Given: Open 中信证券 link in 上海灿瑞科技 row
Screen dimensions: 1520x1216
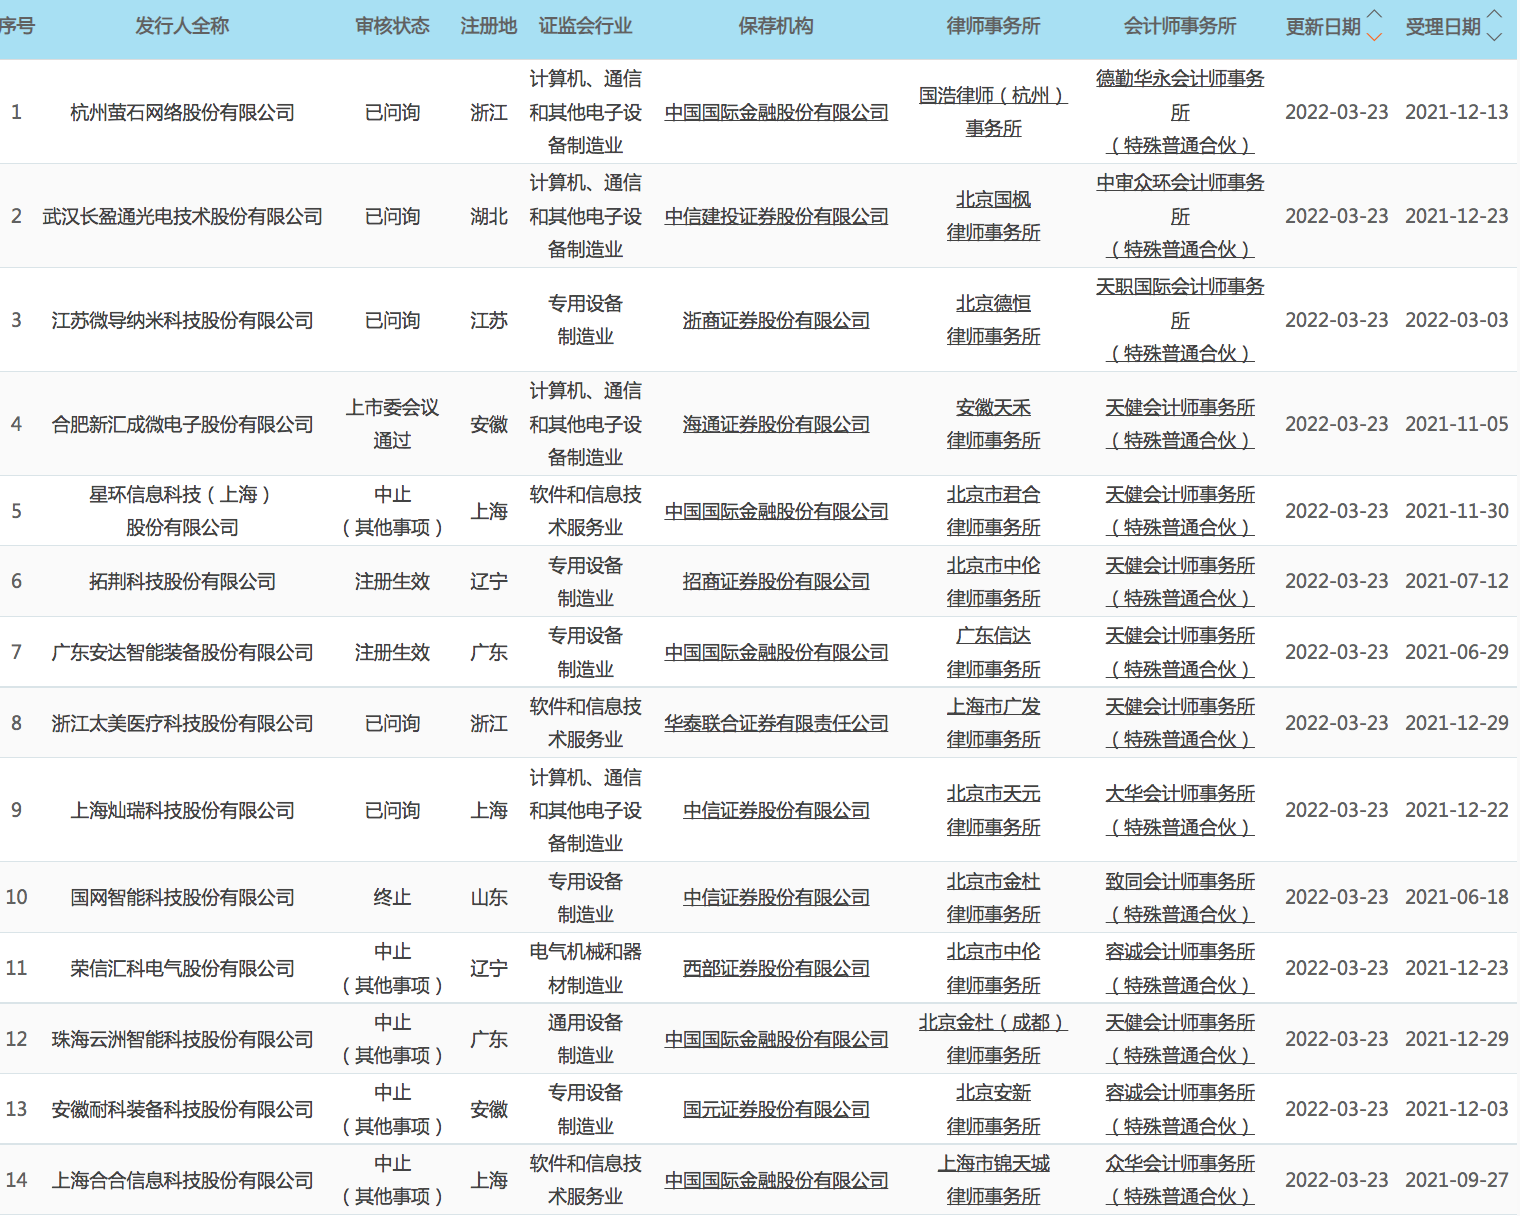Looking at the screenshot, I should point(776,810).
